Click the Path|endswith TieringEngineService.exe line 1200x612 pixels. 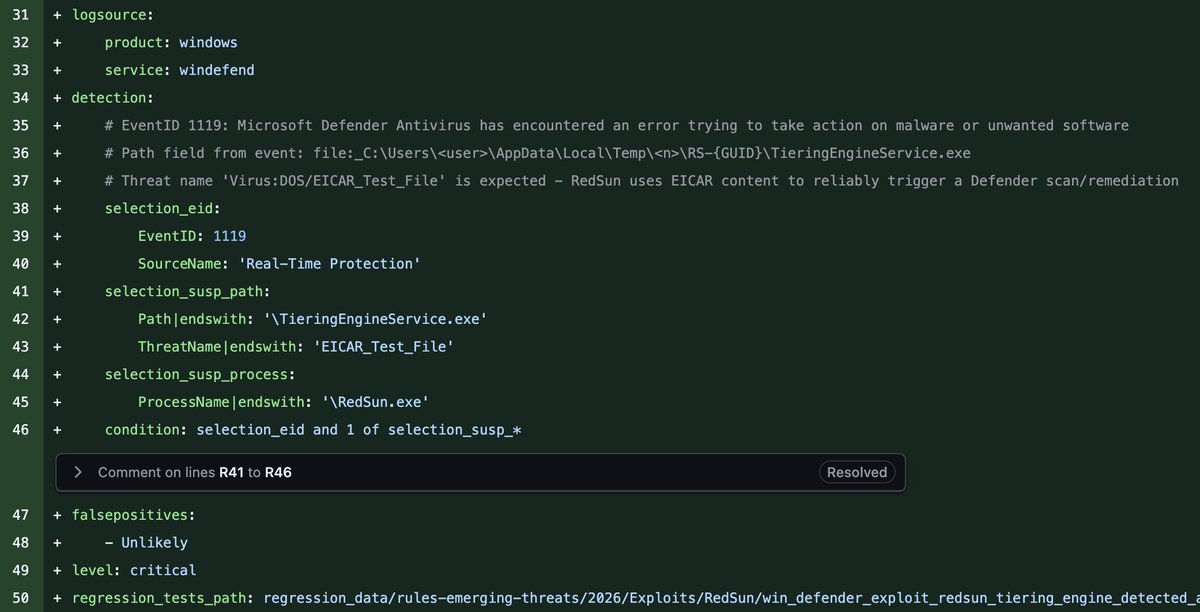pyautogui.click(x=312, y=319)
